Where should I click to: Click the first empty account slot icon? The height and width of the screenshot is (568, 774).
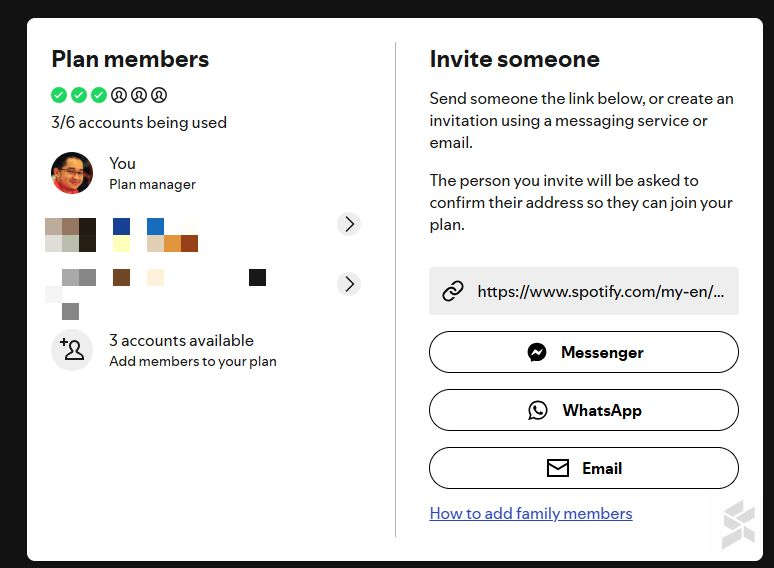pyautogui.click(x=119, y=95)
